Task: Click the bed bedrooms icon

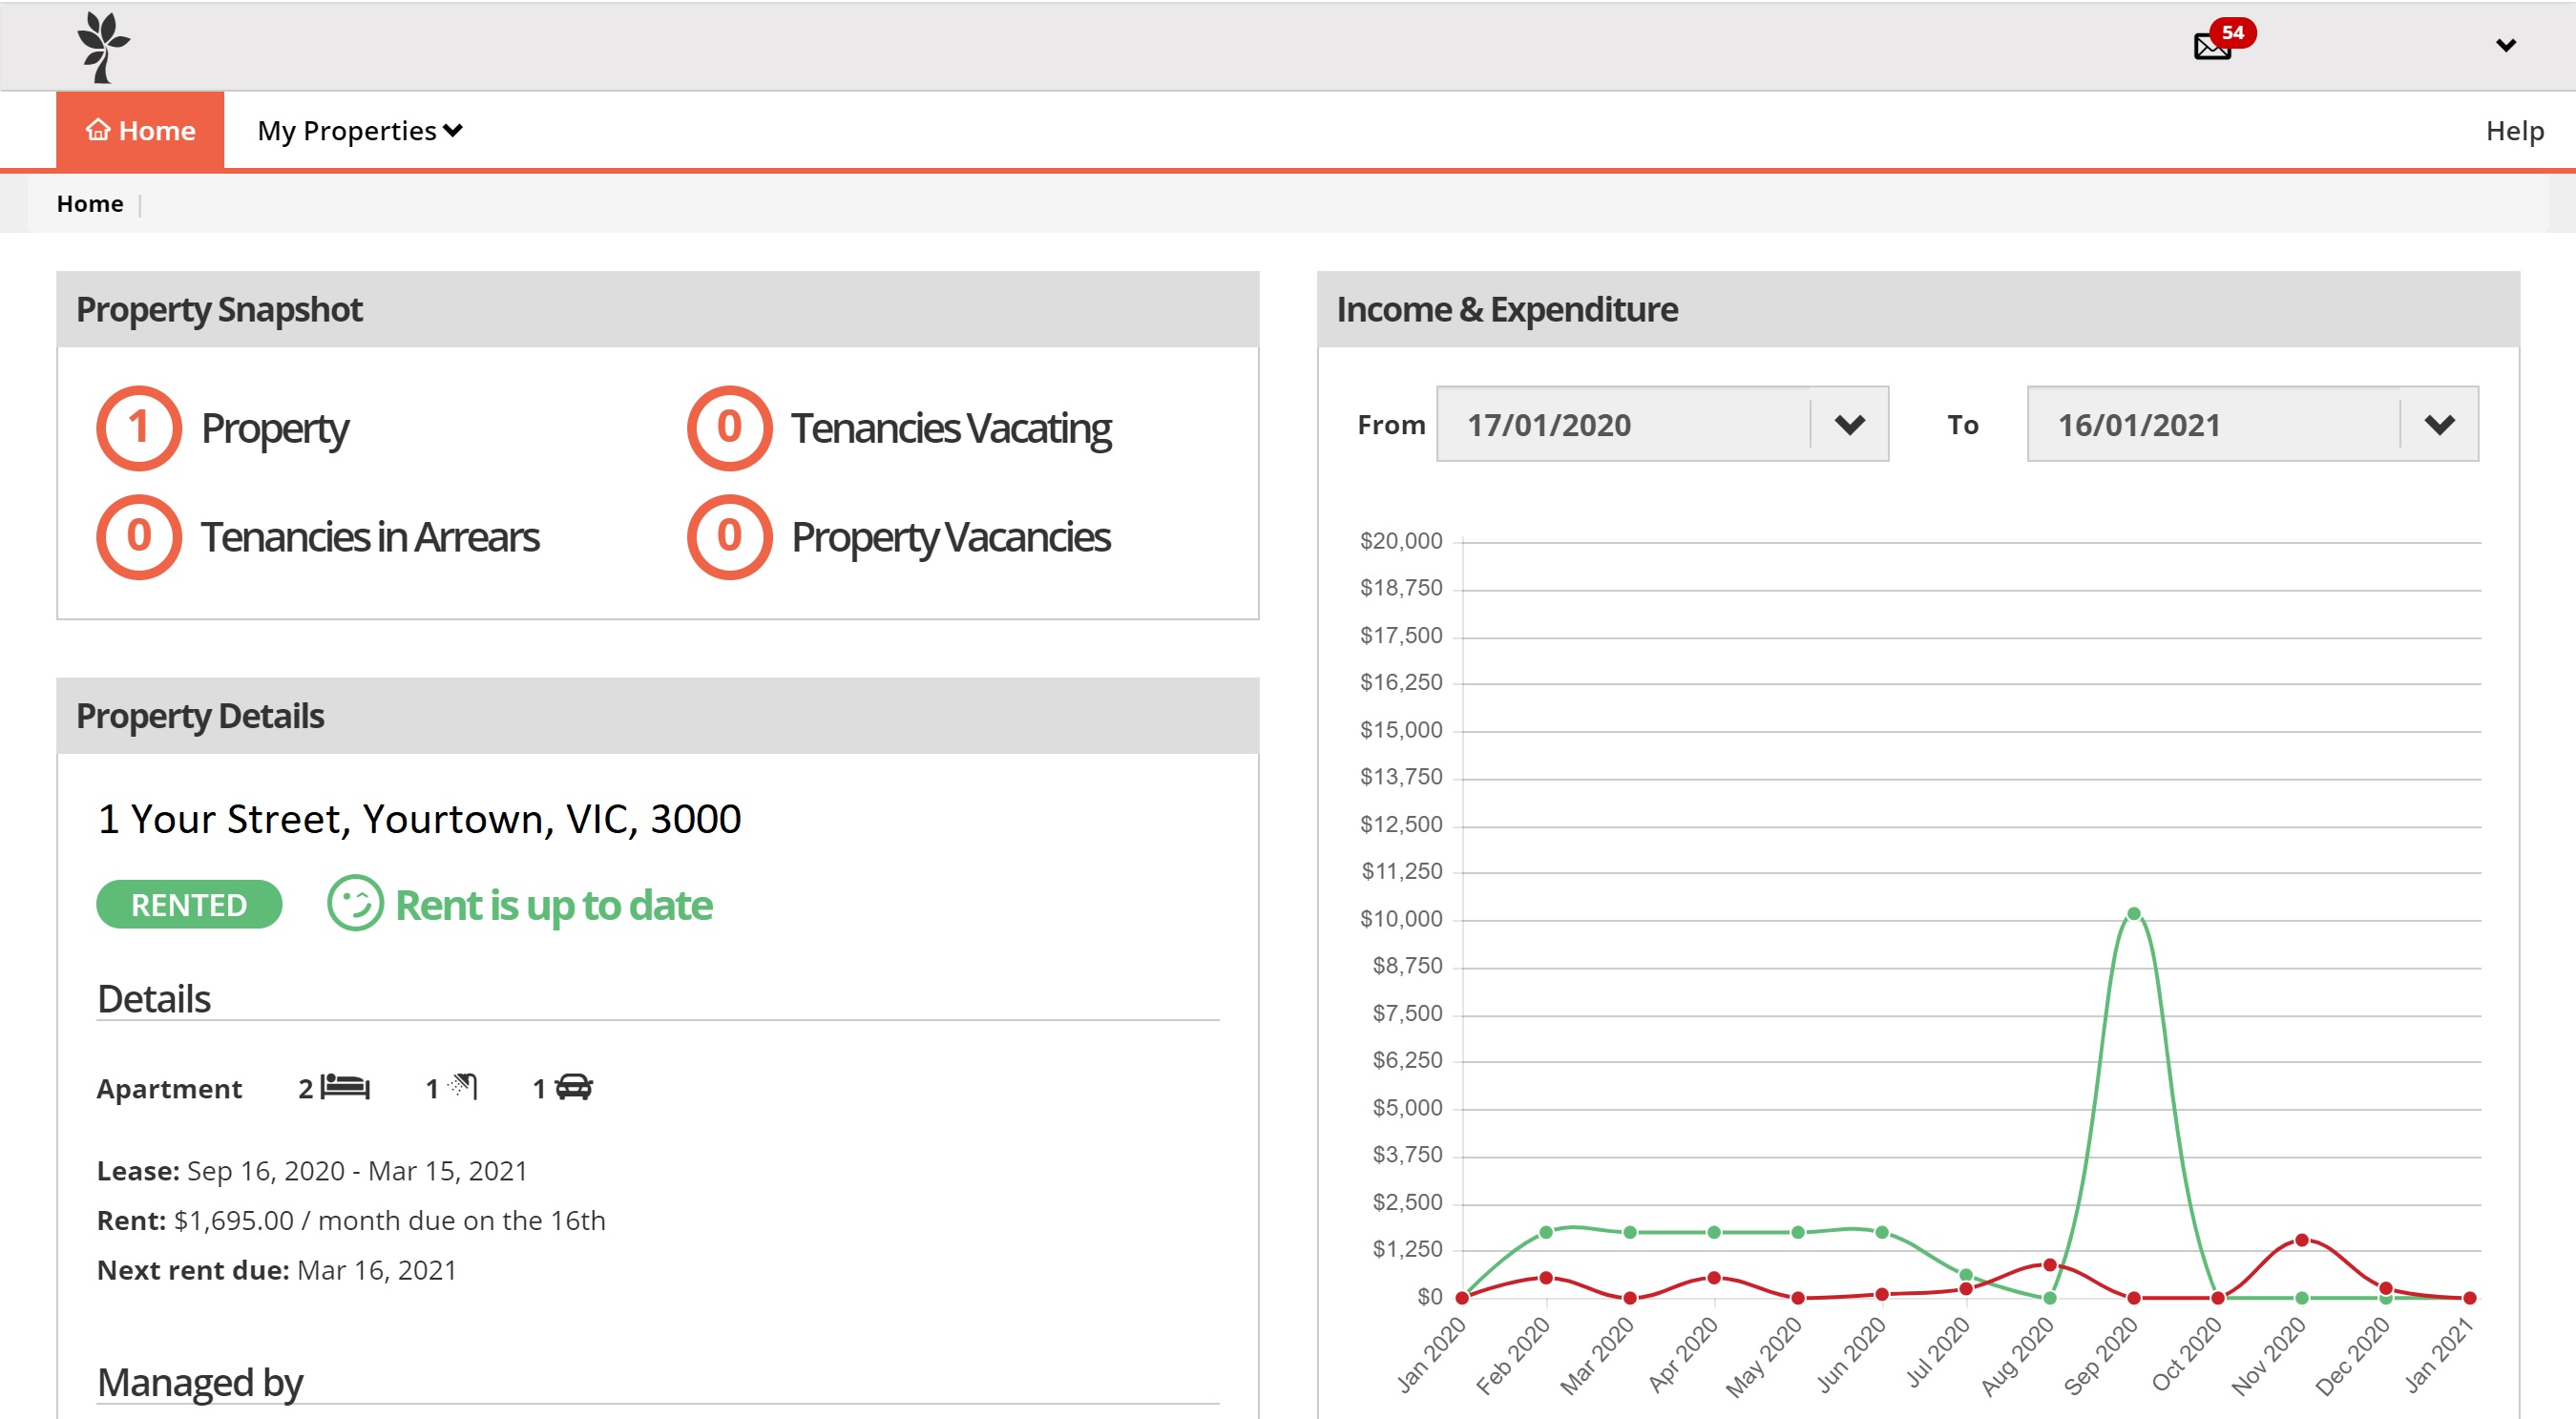Action: (345, 1087)
